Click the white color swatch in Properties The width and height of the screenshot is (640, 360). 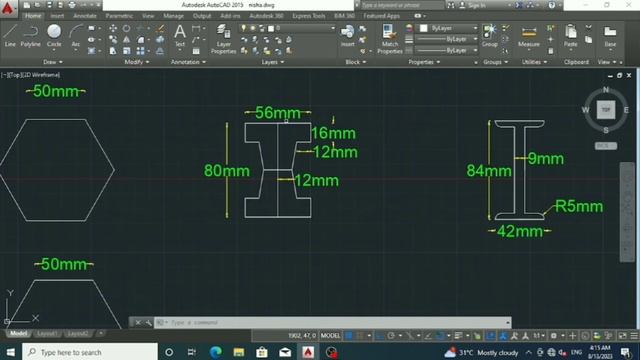tap(424, 28)
